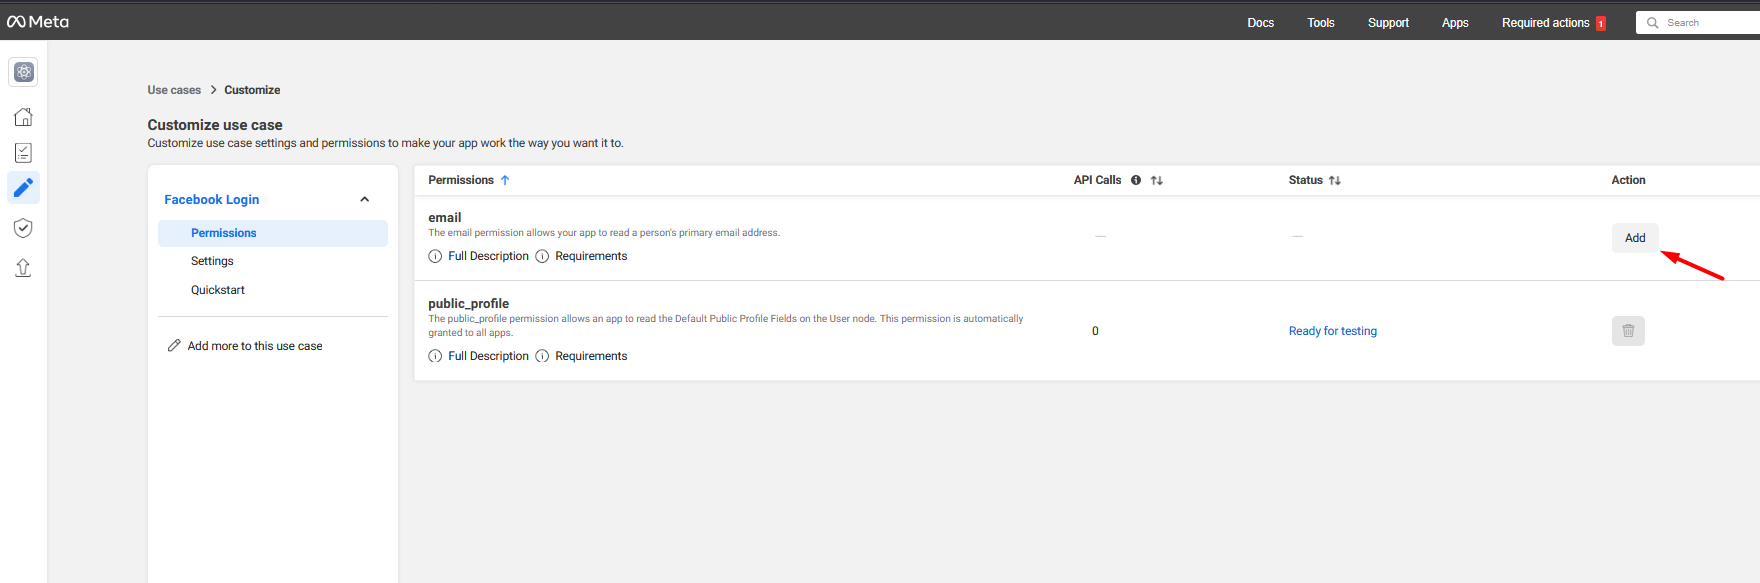Click the Customize use case heading
This screenshot has height=583, width=1760.
(215, 125)
